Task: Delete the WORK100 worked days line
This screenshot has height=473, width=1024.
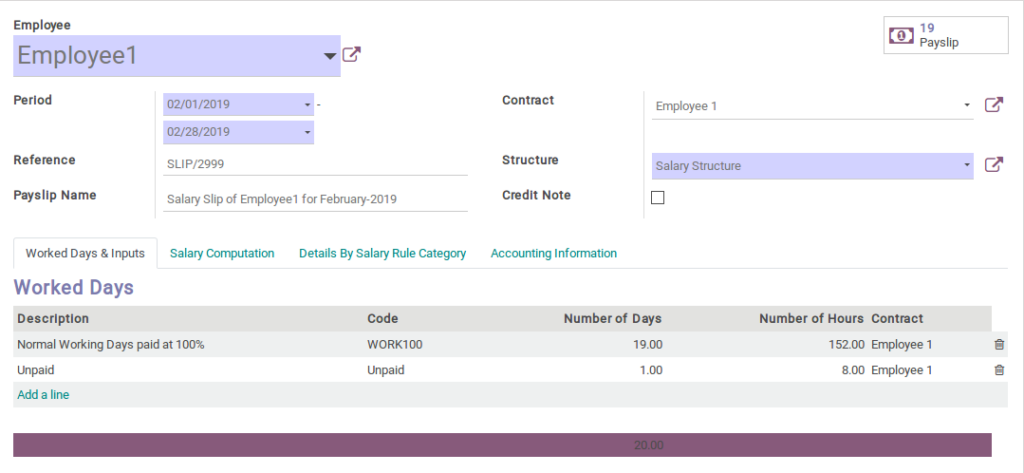Action: point(999,344)
